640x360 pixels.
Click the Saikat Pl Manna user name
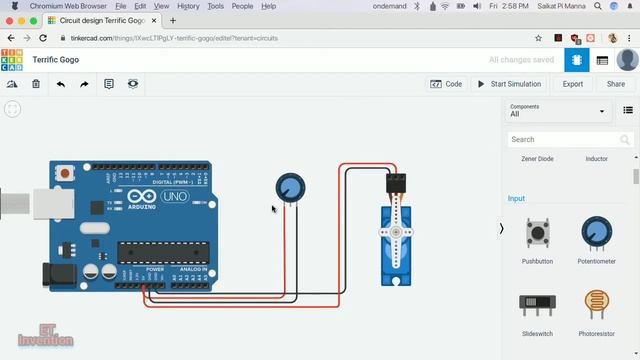(x=561, y=6)
